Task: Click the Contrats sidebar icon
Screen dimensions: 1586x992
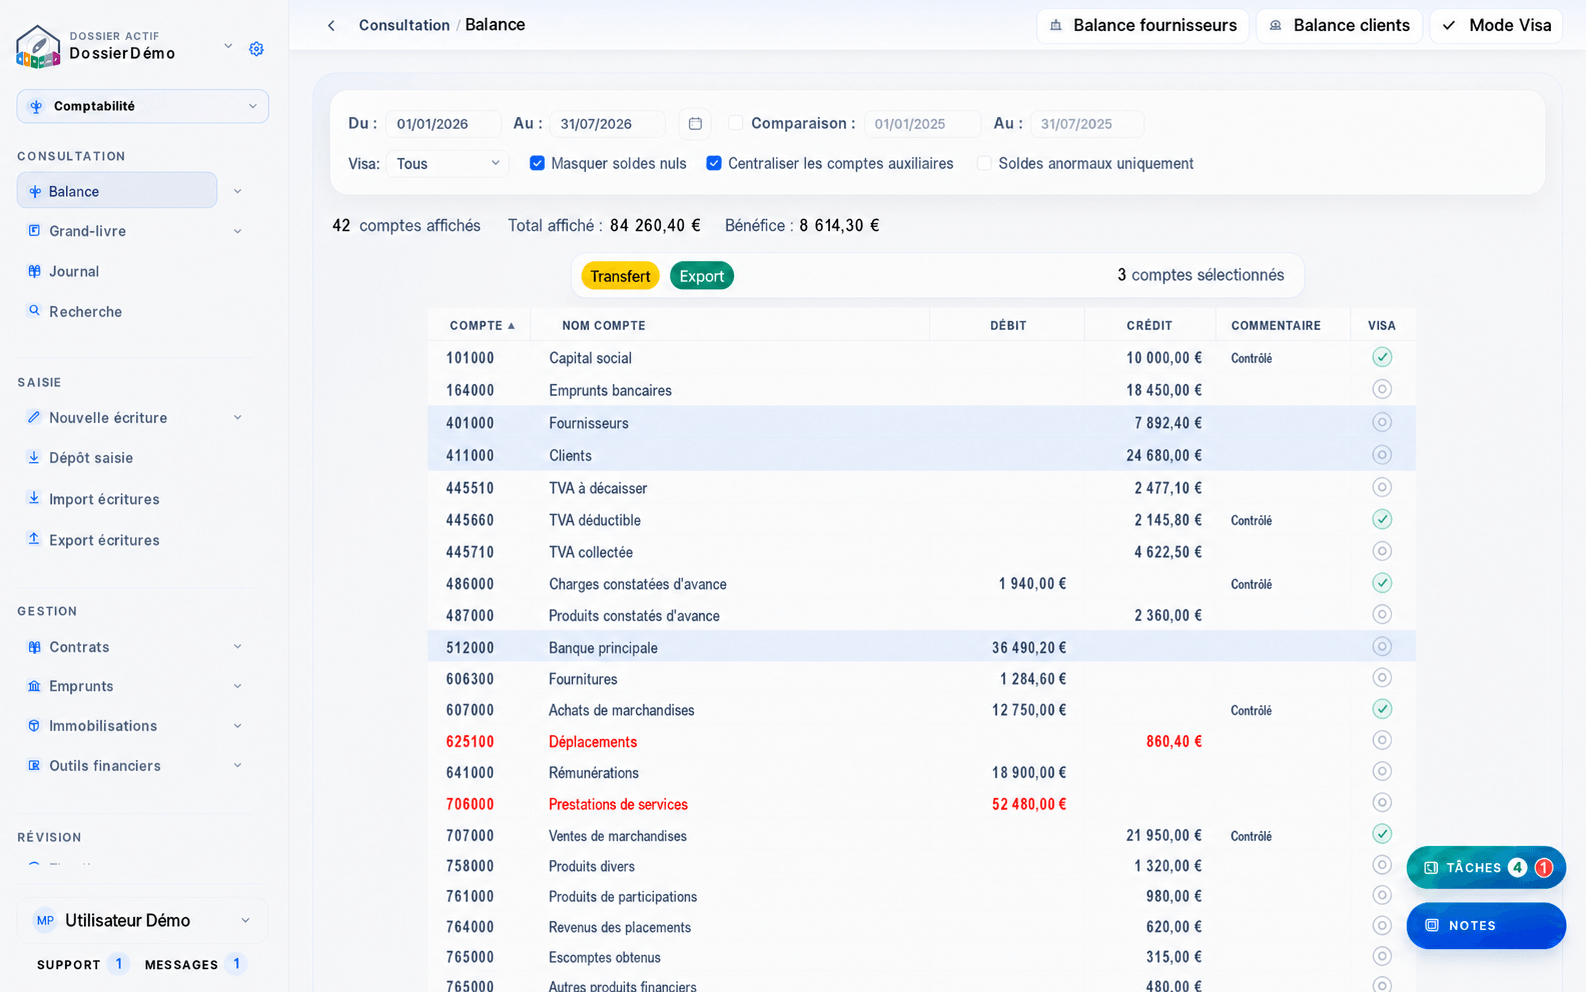Action: 34,647
